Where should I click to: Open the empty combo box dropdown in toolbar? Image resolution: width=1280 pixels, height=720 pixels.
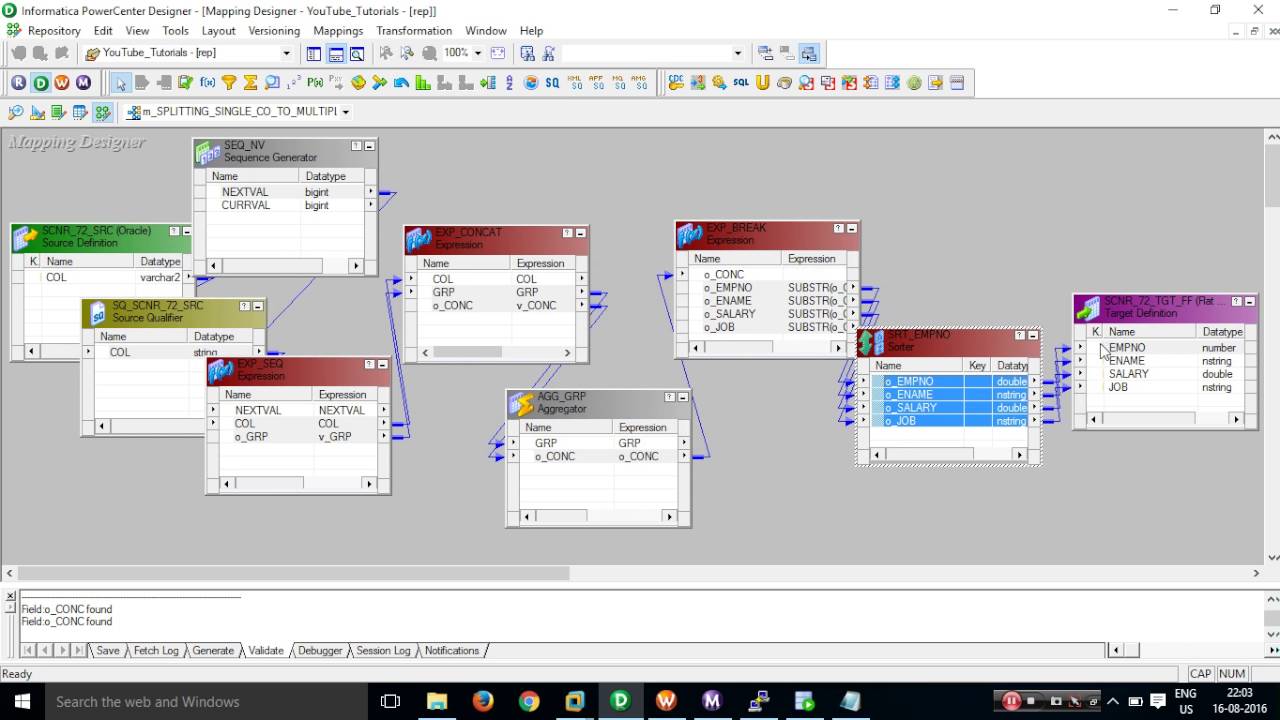pyautogui.click(x=738, y=53)
